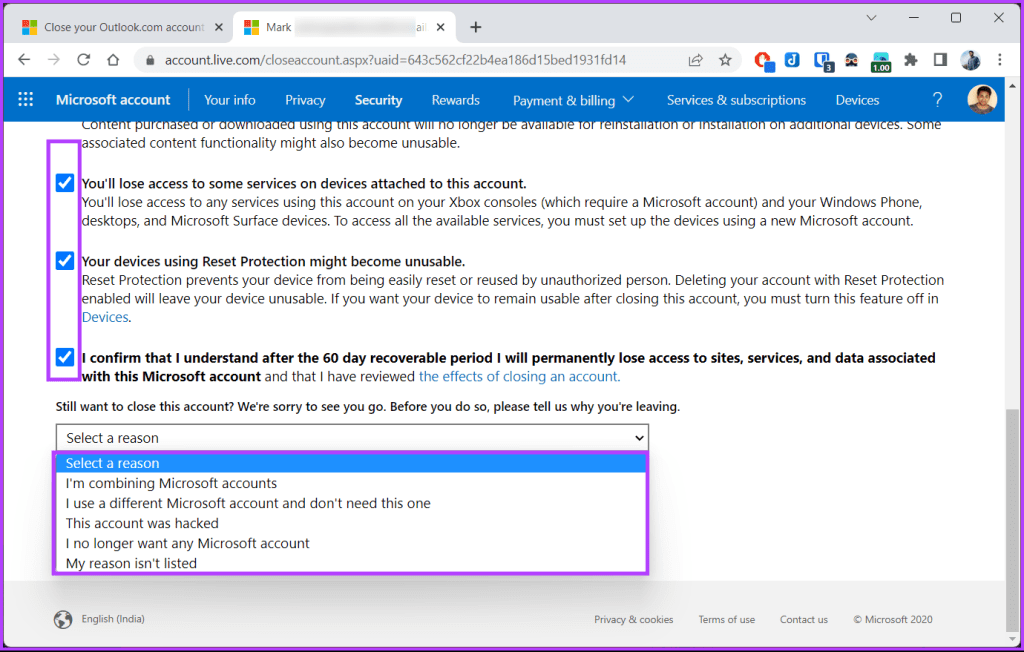Uncheck the lose access to services checkbox
1024x652 pixels.
65,183
